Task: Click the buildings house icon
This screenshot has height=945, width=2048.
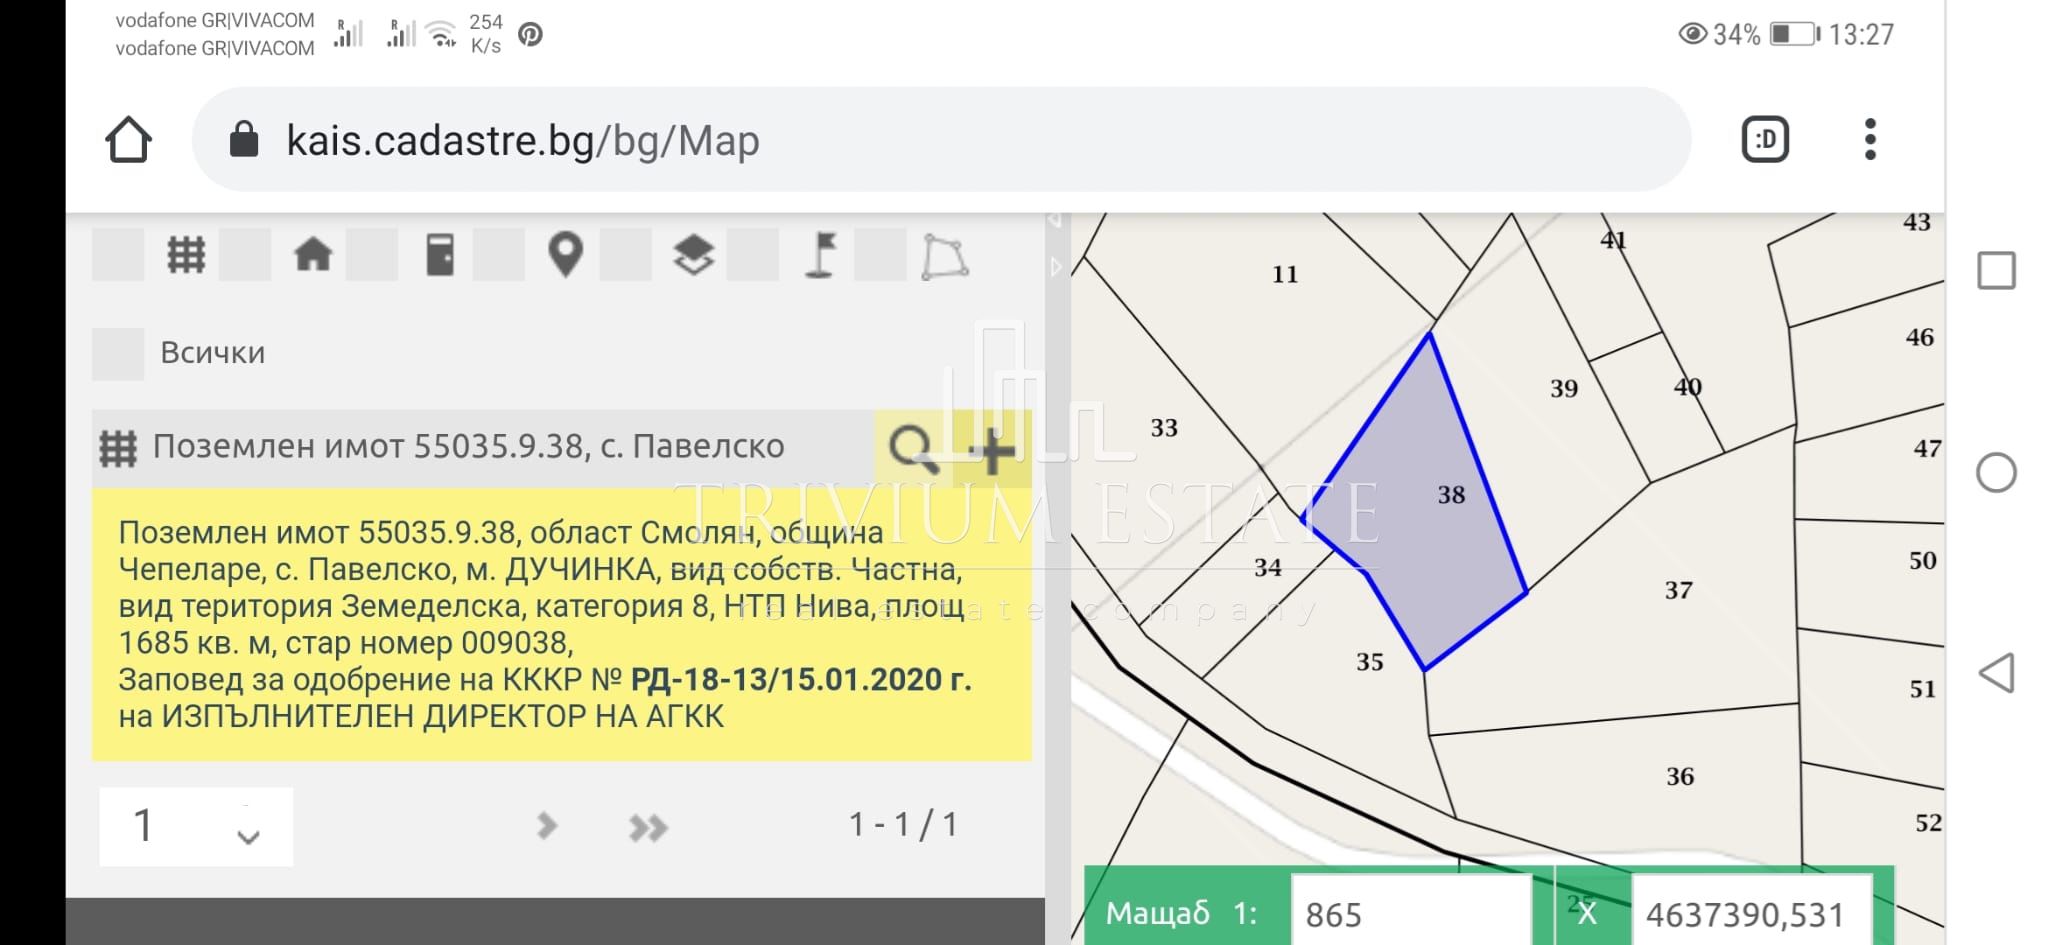Action: pos(313,255)
